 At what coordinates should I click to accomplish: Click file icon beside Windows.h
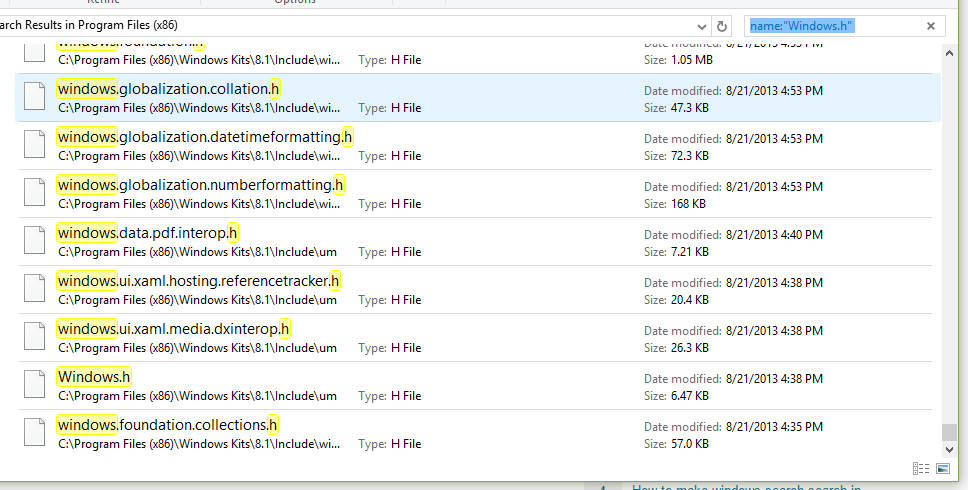(35, 385)
